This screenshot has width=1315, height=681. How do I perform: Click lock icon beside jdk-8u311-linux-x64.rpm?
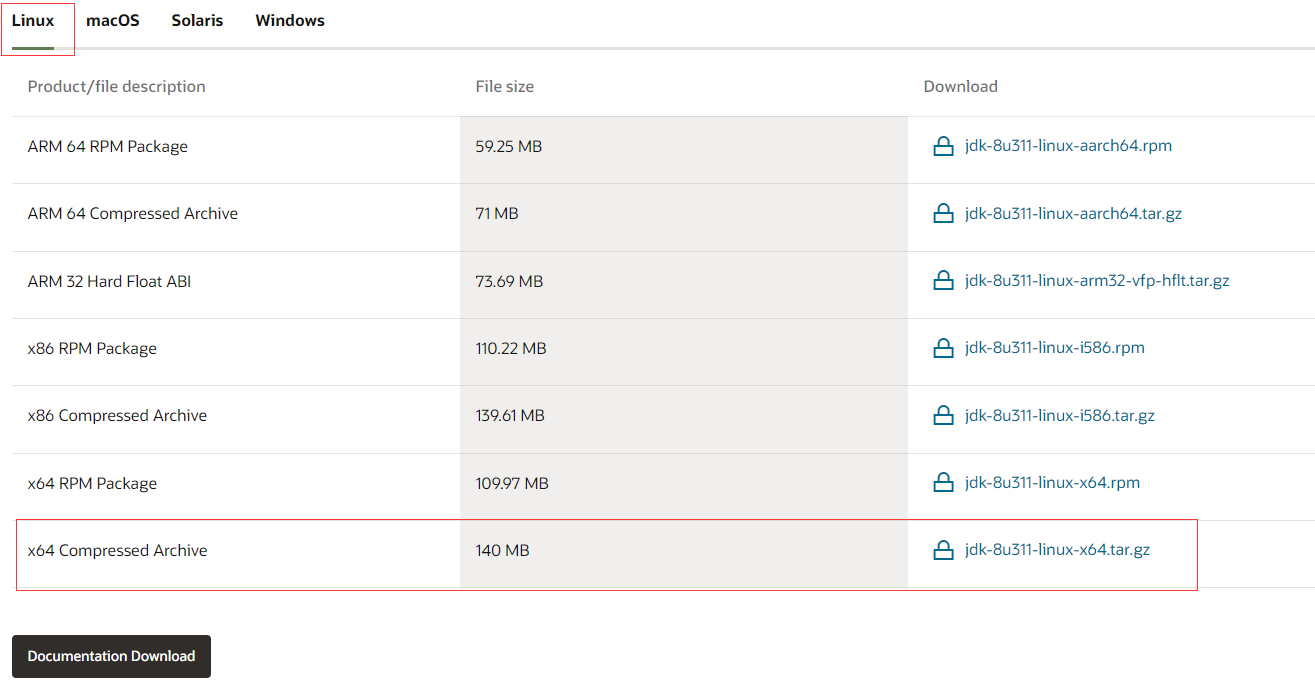(x=942, y=484)
